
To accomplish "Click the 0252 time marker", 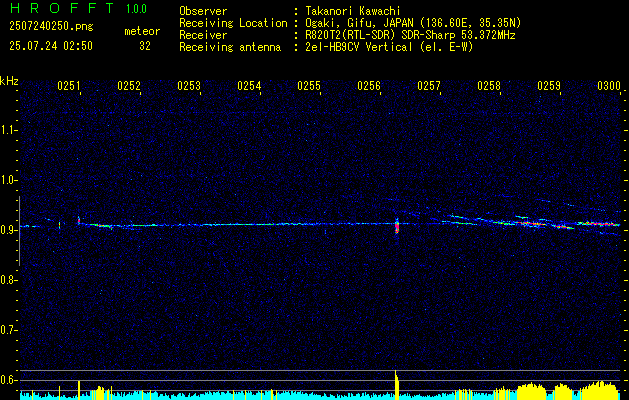I will 129,86.
